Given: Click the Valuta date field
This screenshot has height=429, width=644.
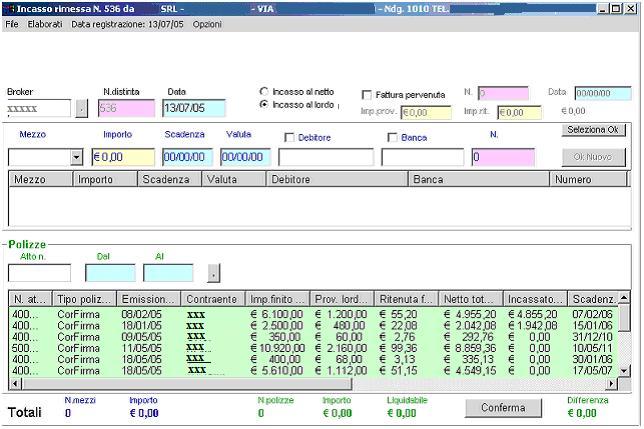Looking at the screenshot, I should pyautogui.click(x=245, y=157).
